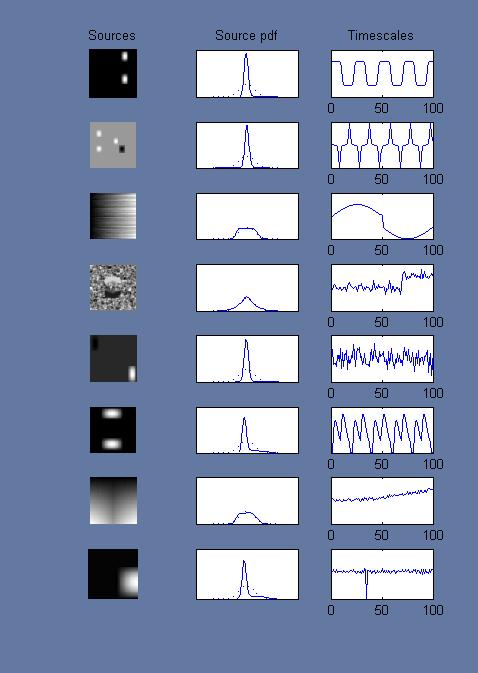Click the dark source image with corner blobs
Screen dimensions: 478x673
point(113,358)
